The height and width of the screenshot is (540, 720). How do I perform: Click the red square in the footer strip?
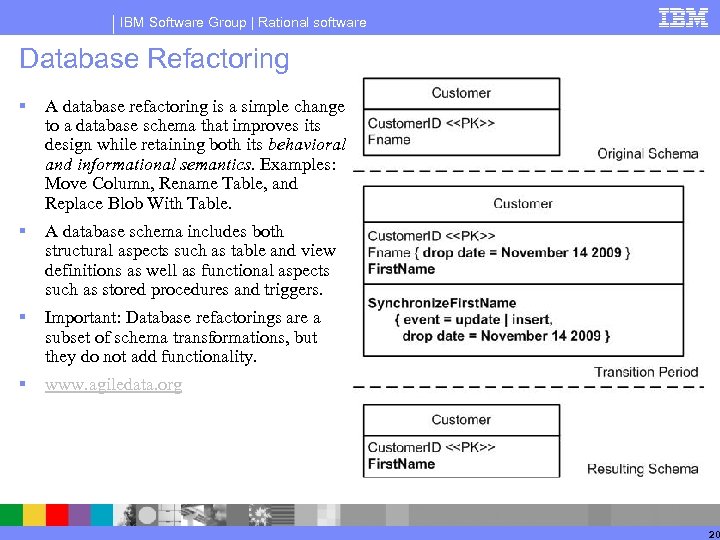[57, 515]
